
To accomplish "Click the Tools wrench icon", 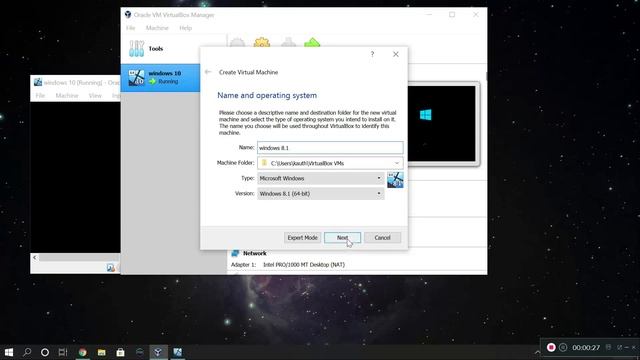I will (136, 49).
